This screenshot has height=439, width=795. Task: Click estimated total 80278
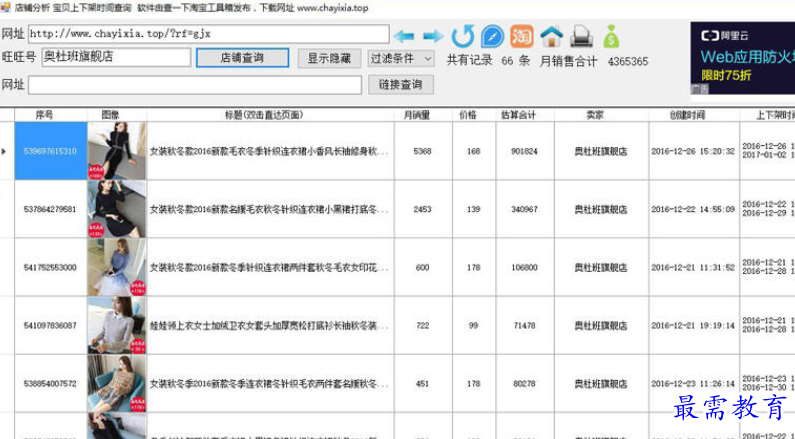(x=525, y=384)
